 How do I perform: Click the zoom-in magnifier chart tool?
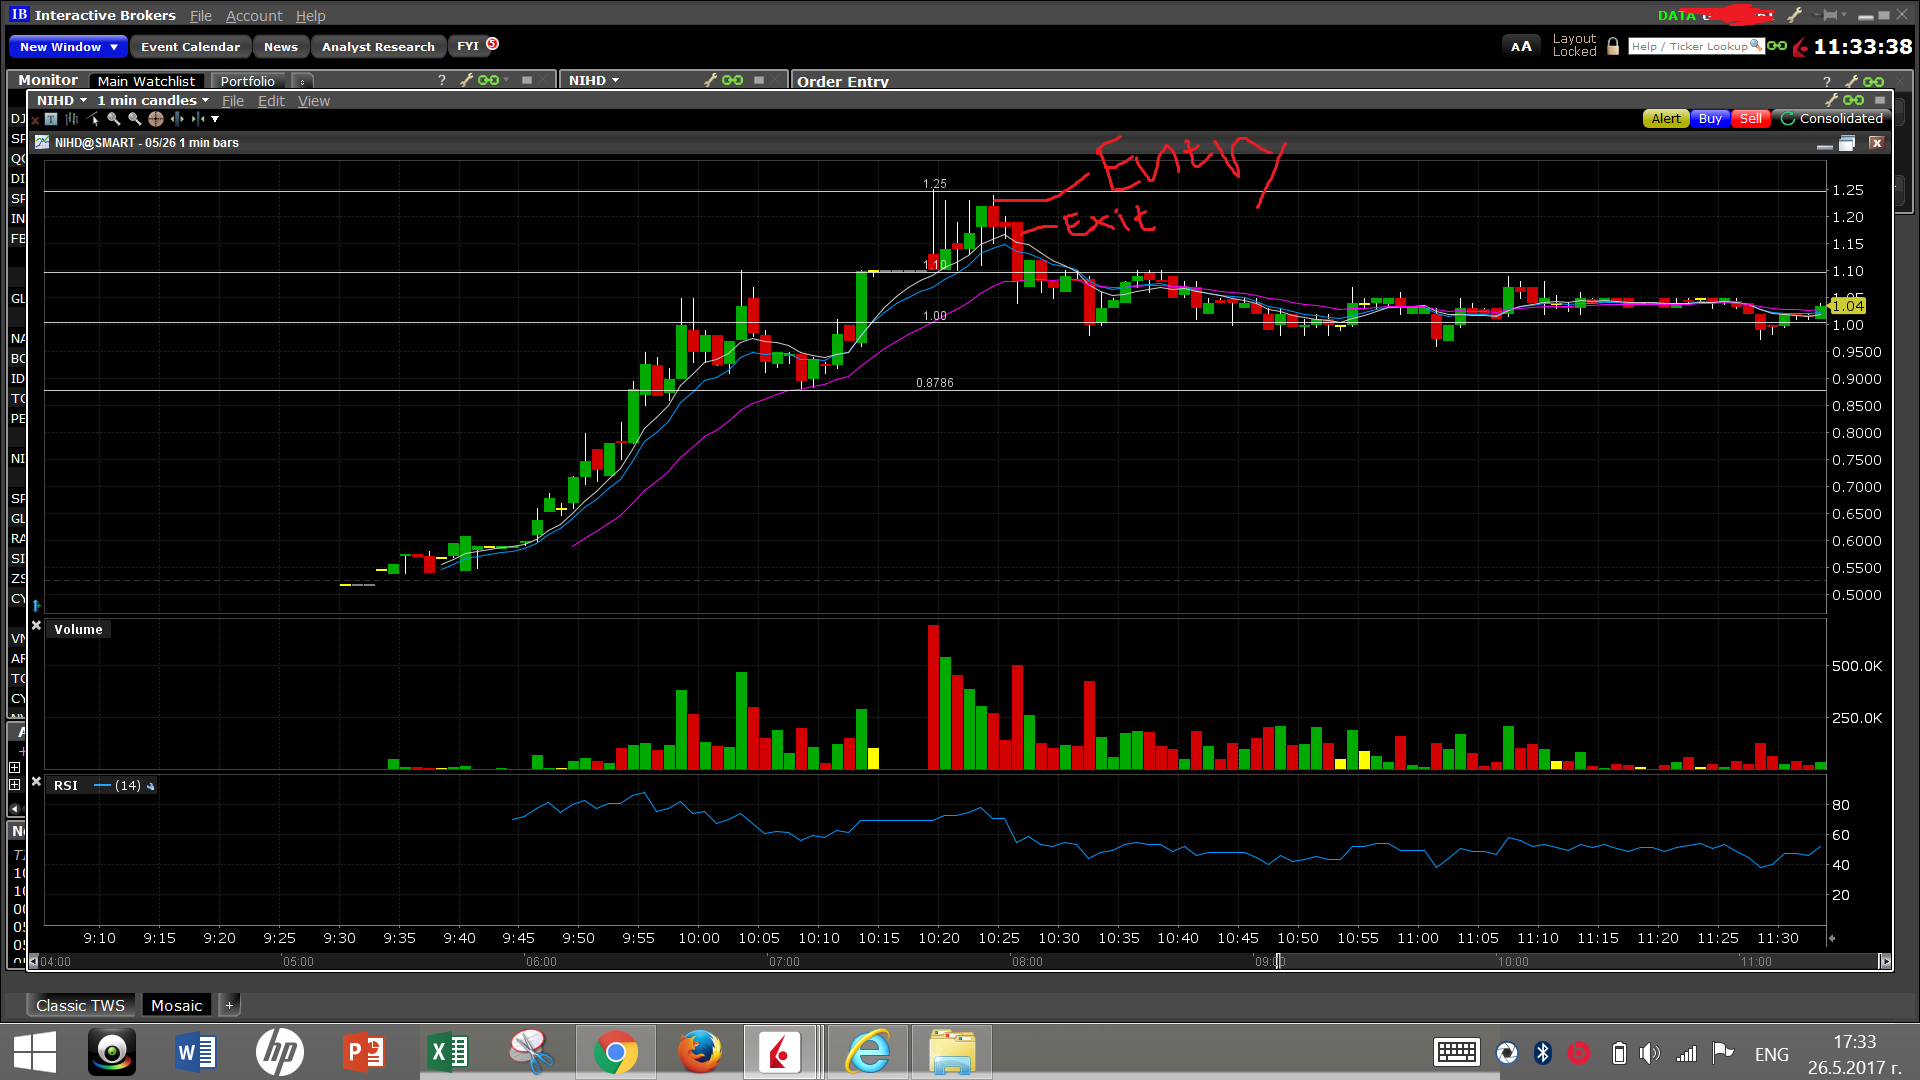(113, 119)
